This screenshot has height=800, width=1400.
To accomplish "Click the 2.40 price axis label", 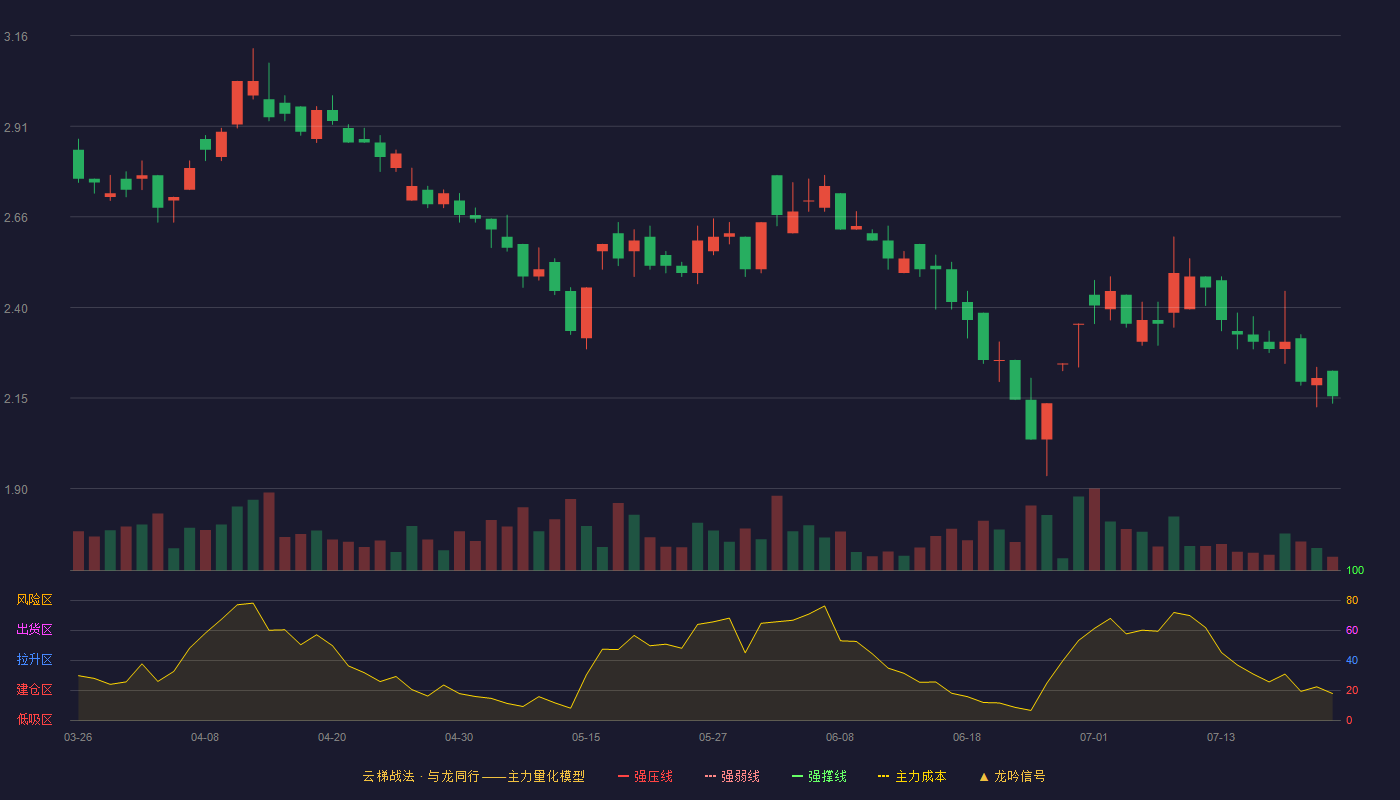I will tap(16, 309).
